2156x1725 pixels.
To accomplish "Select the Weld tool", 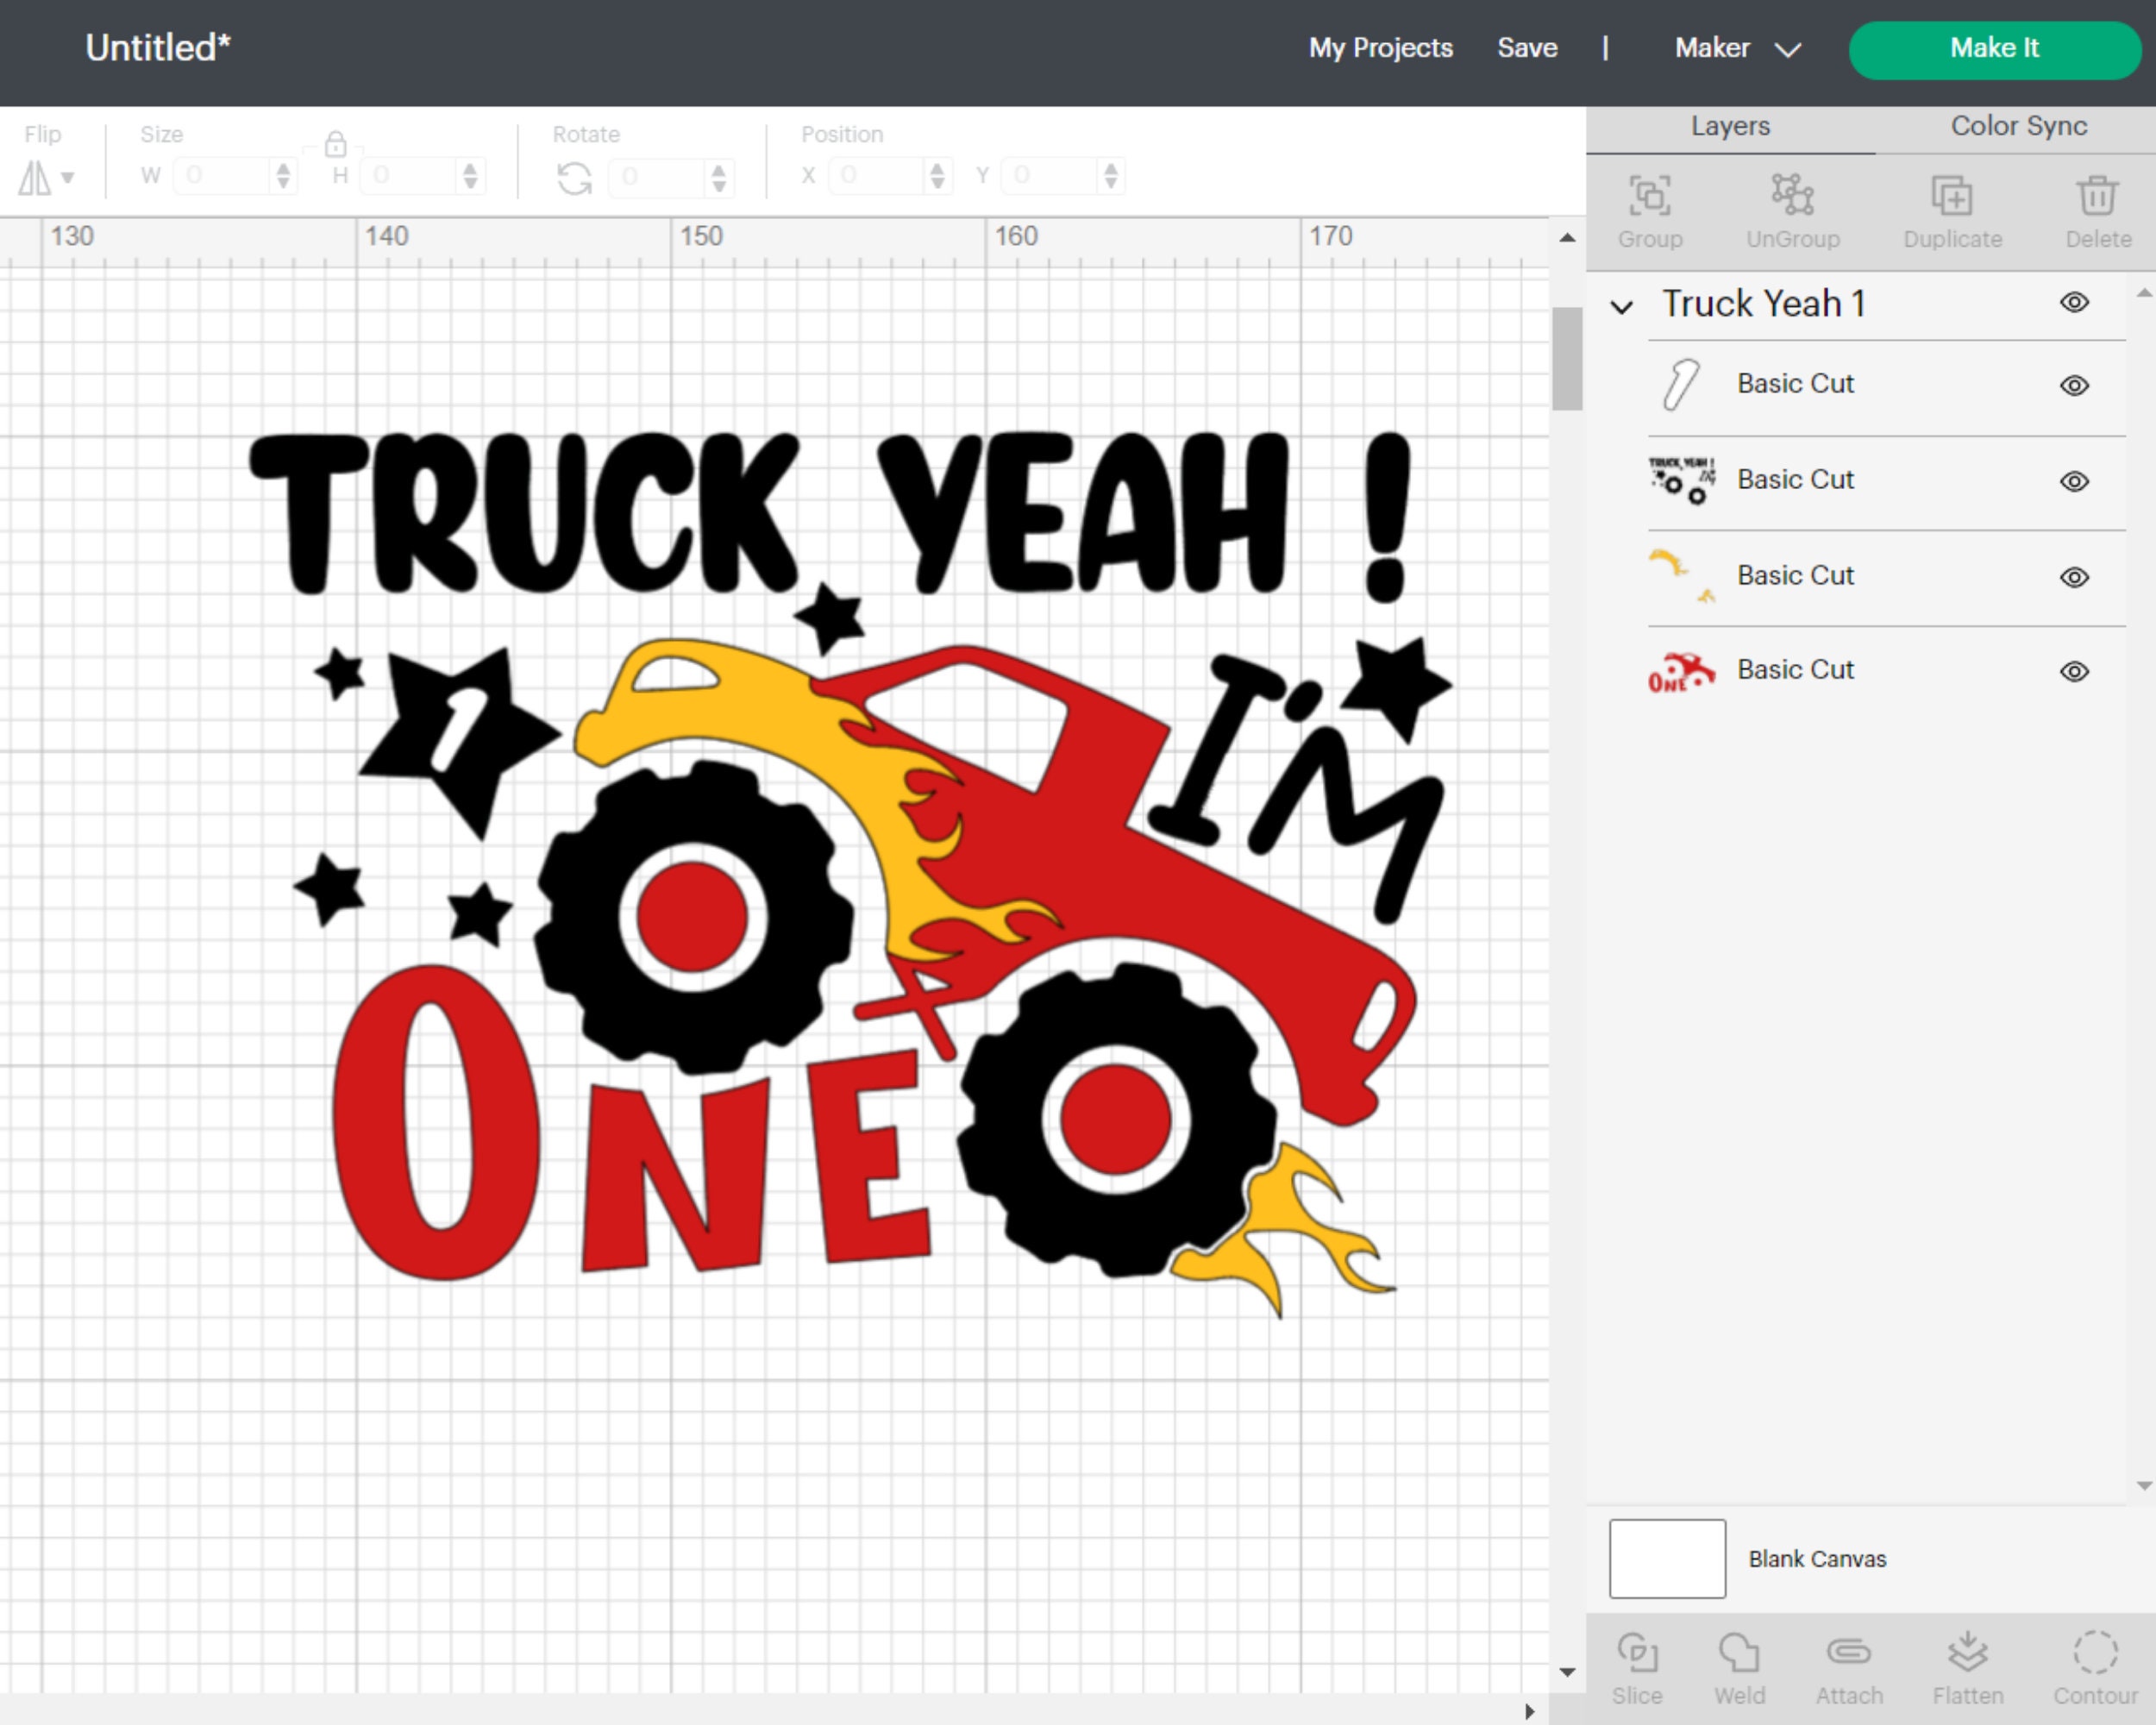I will [1740, 1665].
